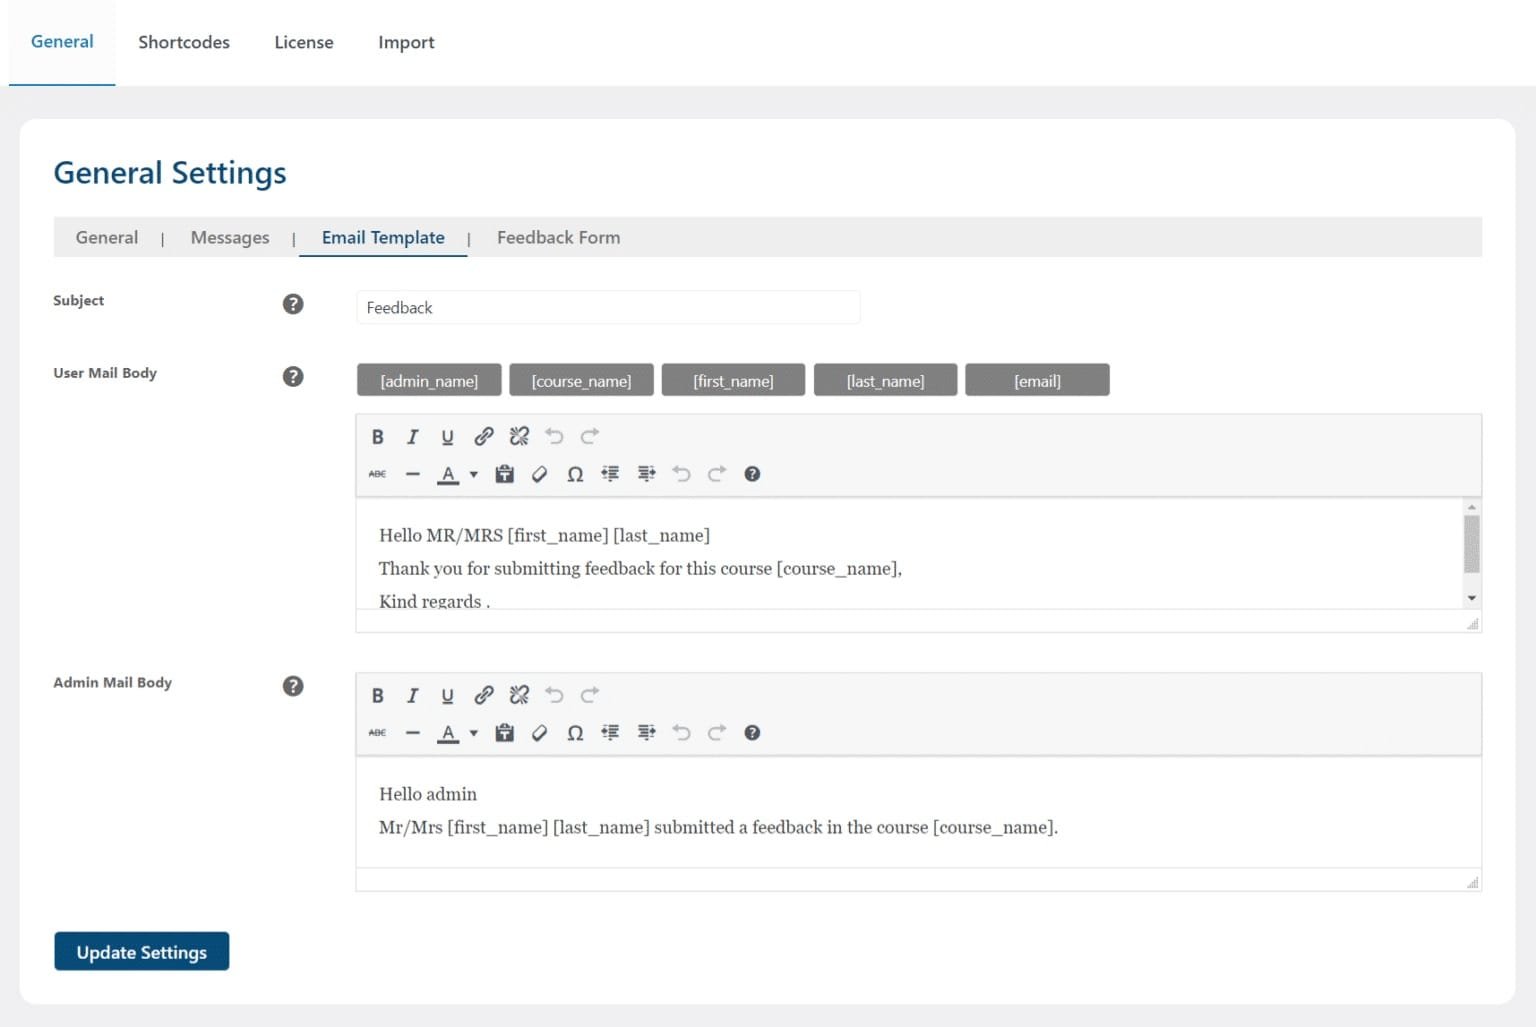Toggle Bold in Admin Mail Body editor
The height and width of the screenshot is (1027, 1536).
378,695
